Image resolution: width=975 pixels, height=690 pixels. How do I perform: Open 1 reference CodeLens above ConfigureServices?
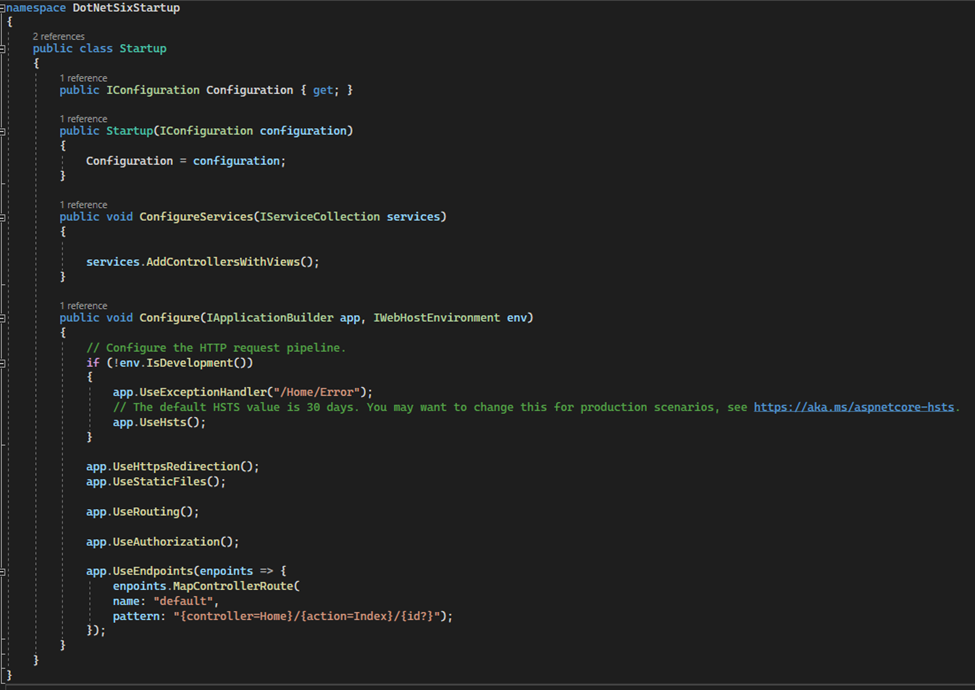[83, 205]
